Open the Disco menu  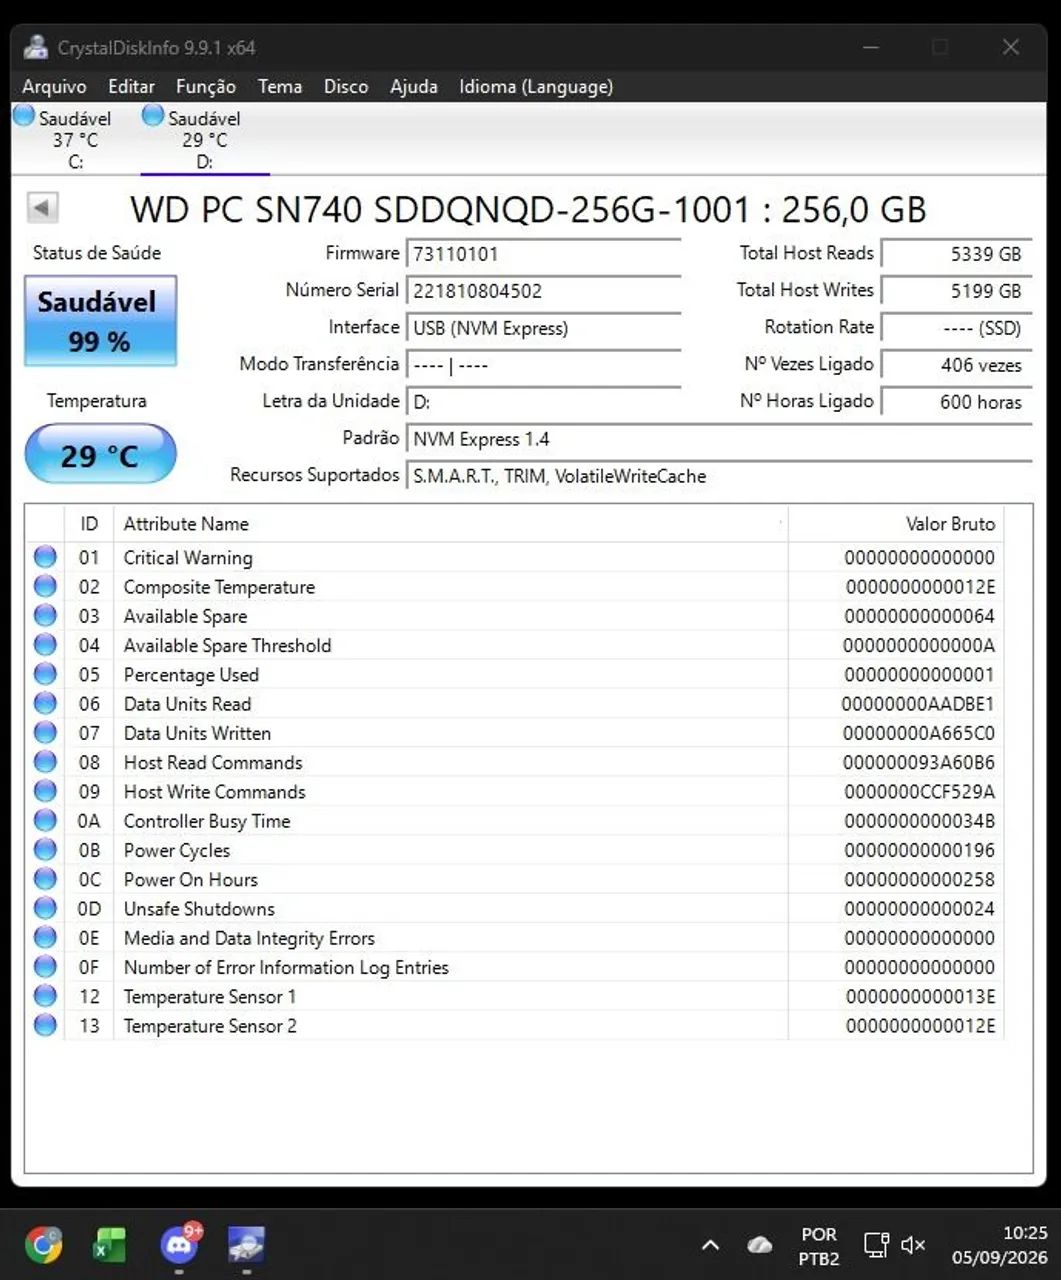(346, 86)
